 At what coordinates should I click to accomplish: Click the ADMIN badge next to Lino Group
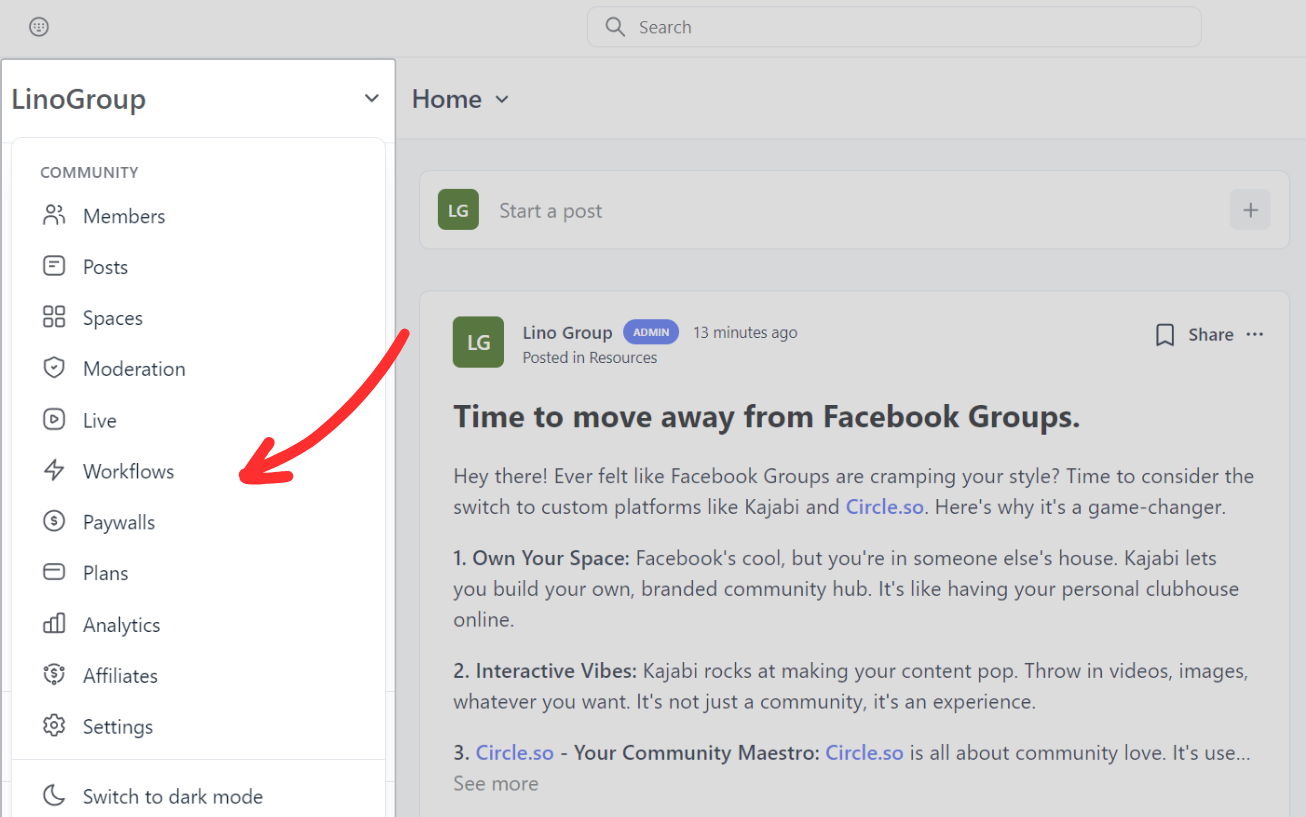(x=651, y=332)
